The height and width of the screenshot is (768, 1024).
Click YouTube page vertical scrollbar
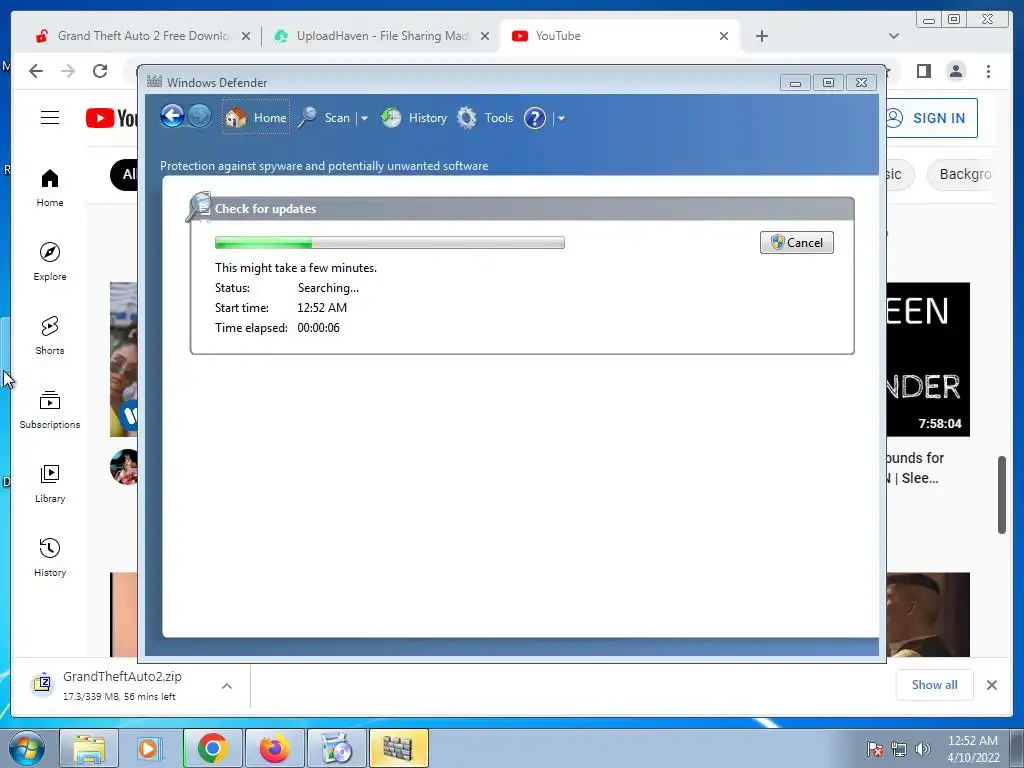pos(1002,494)
